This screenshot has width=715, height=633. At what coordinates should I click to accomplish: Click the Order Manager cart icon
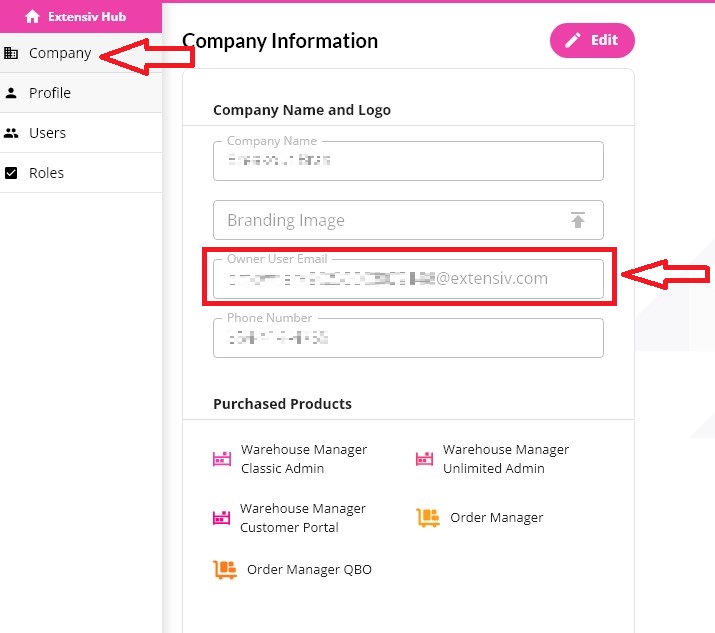[x=428, y=518]
